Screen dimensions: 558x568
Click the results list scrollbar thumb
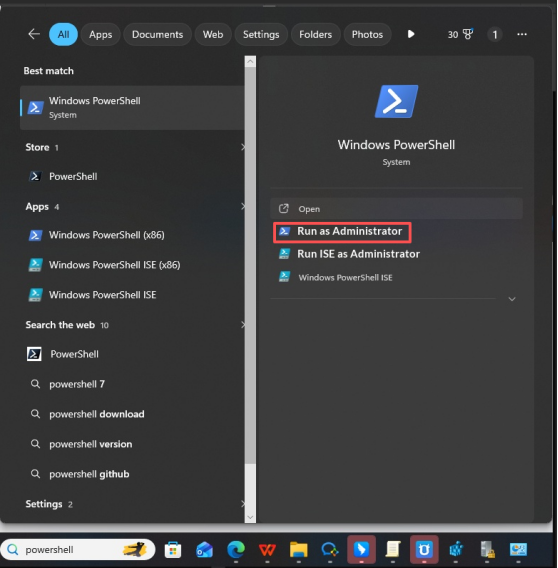click(x=250, y=265)
